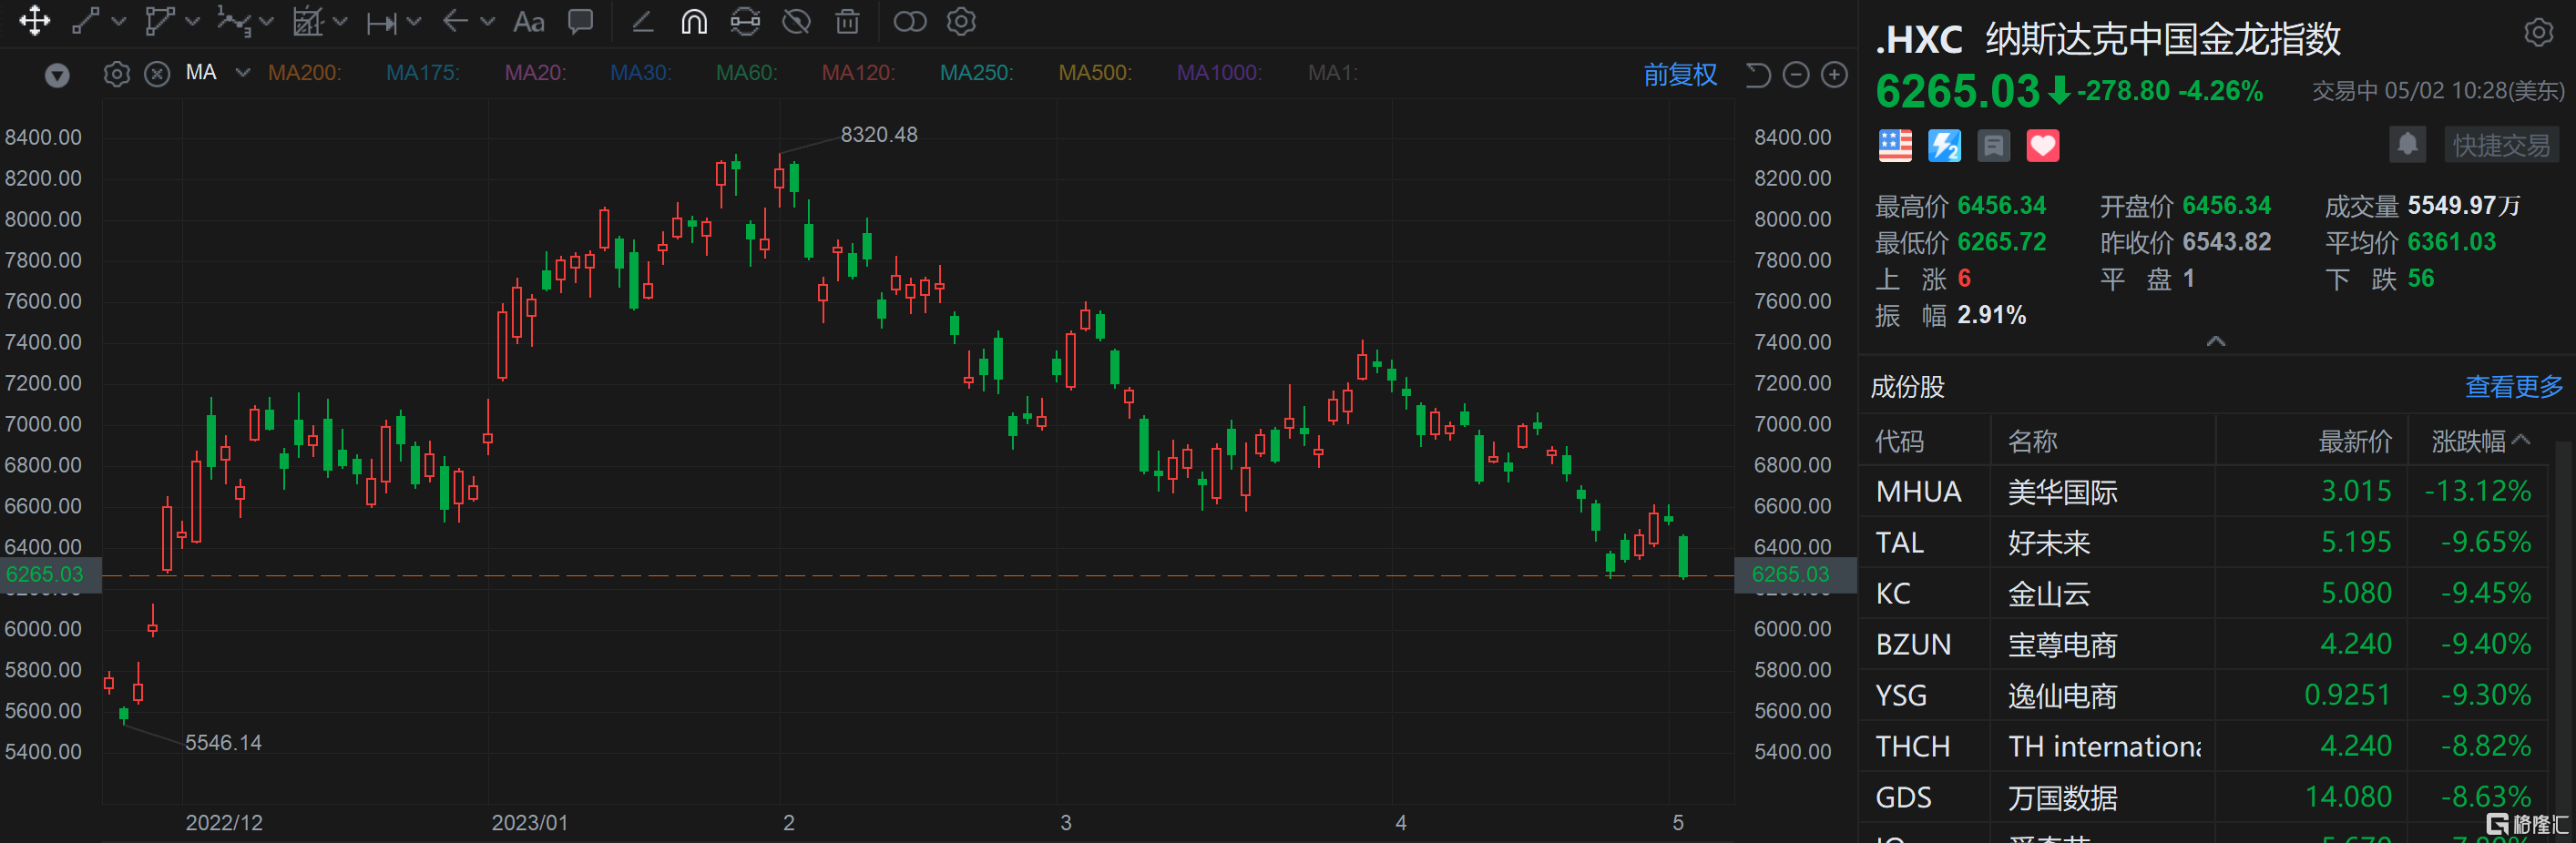Open chart toolbar settings gear
Image resolution: width=2576 pixels, height=843 pixels.
[961, 21]
